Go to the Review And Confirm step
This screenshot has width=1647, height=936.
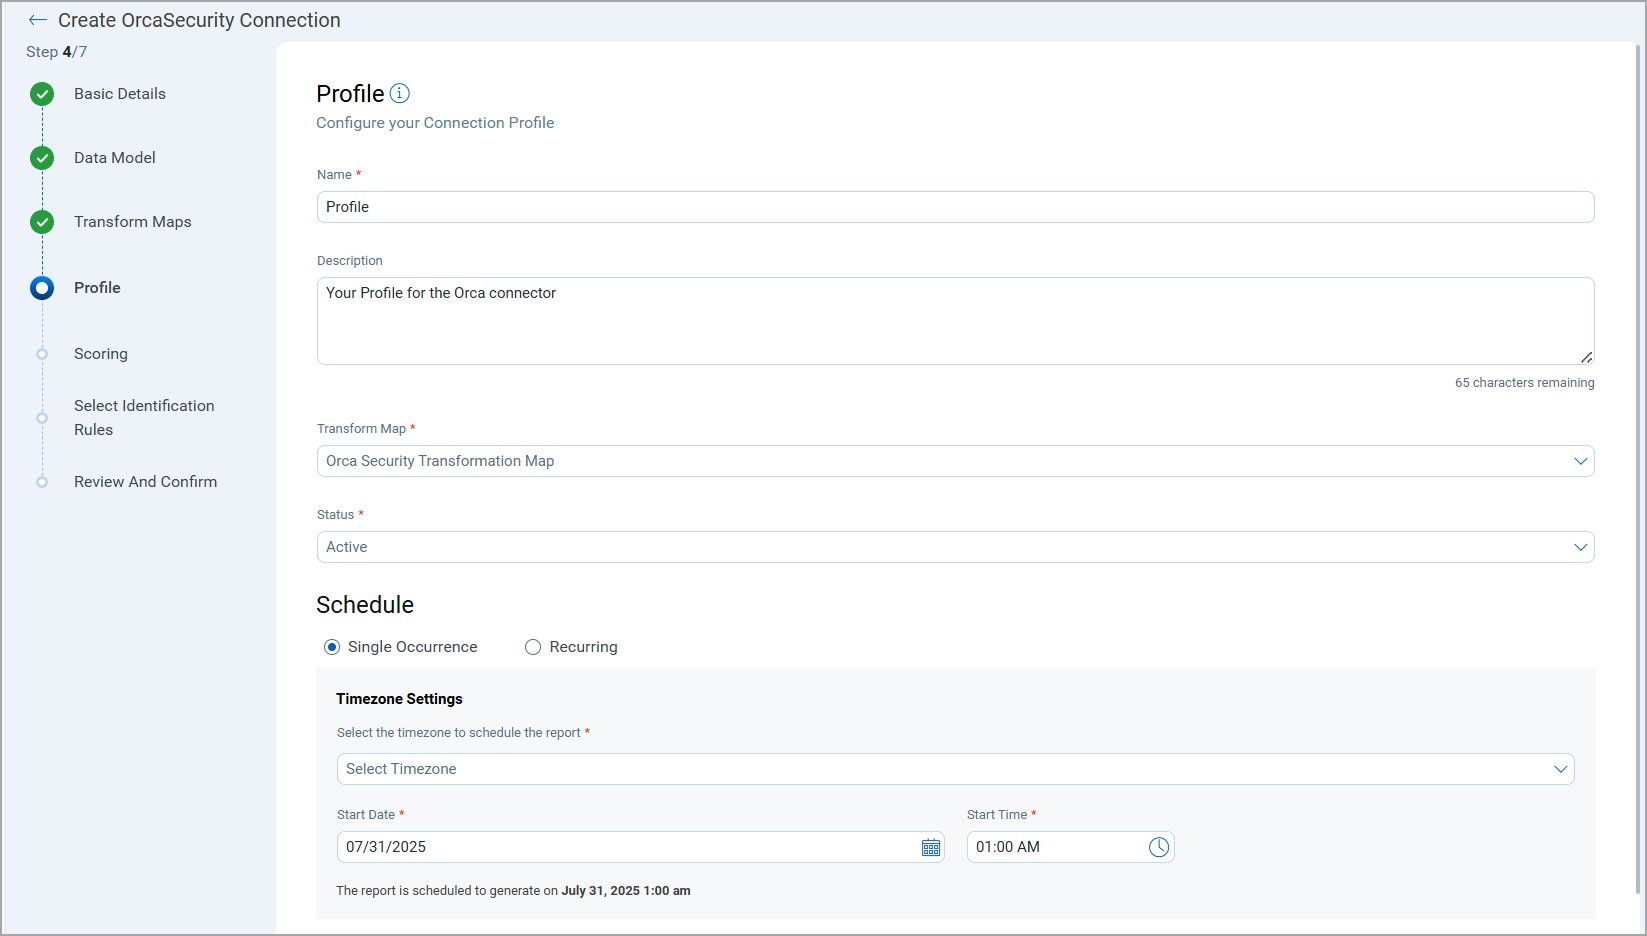146,482
